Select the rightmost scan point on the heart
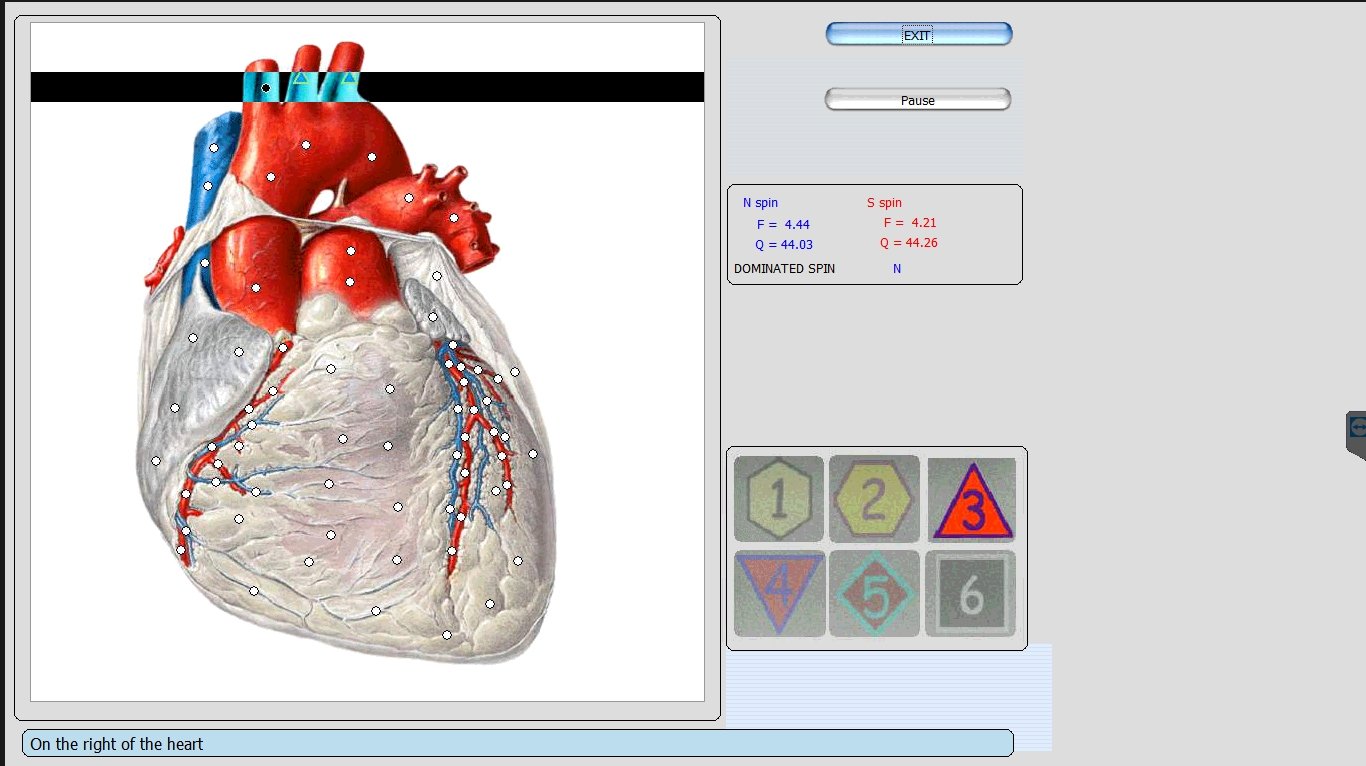The image size is (1366, 766). [x=533, y=454]
